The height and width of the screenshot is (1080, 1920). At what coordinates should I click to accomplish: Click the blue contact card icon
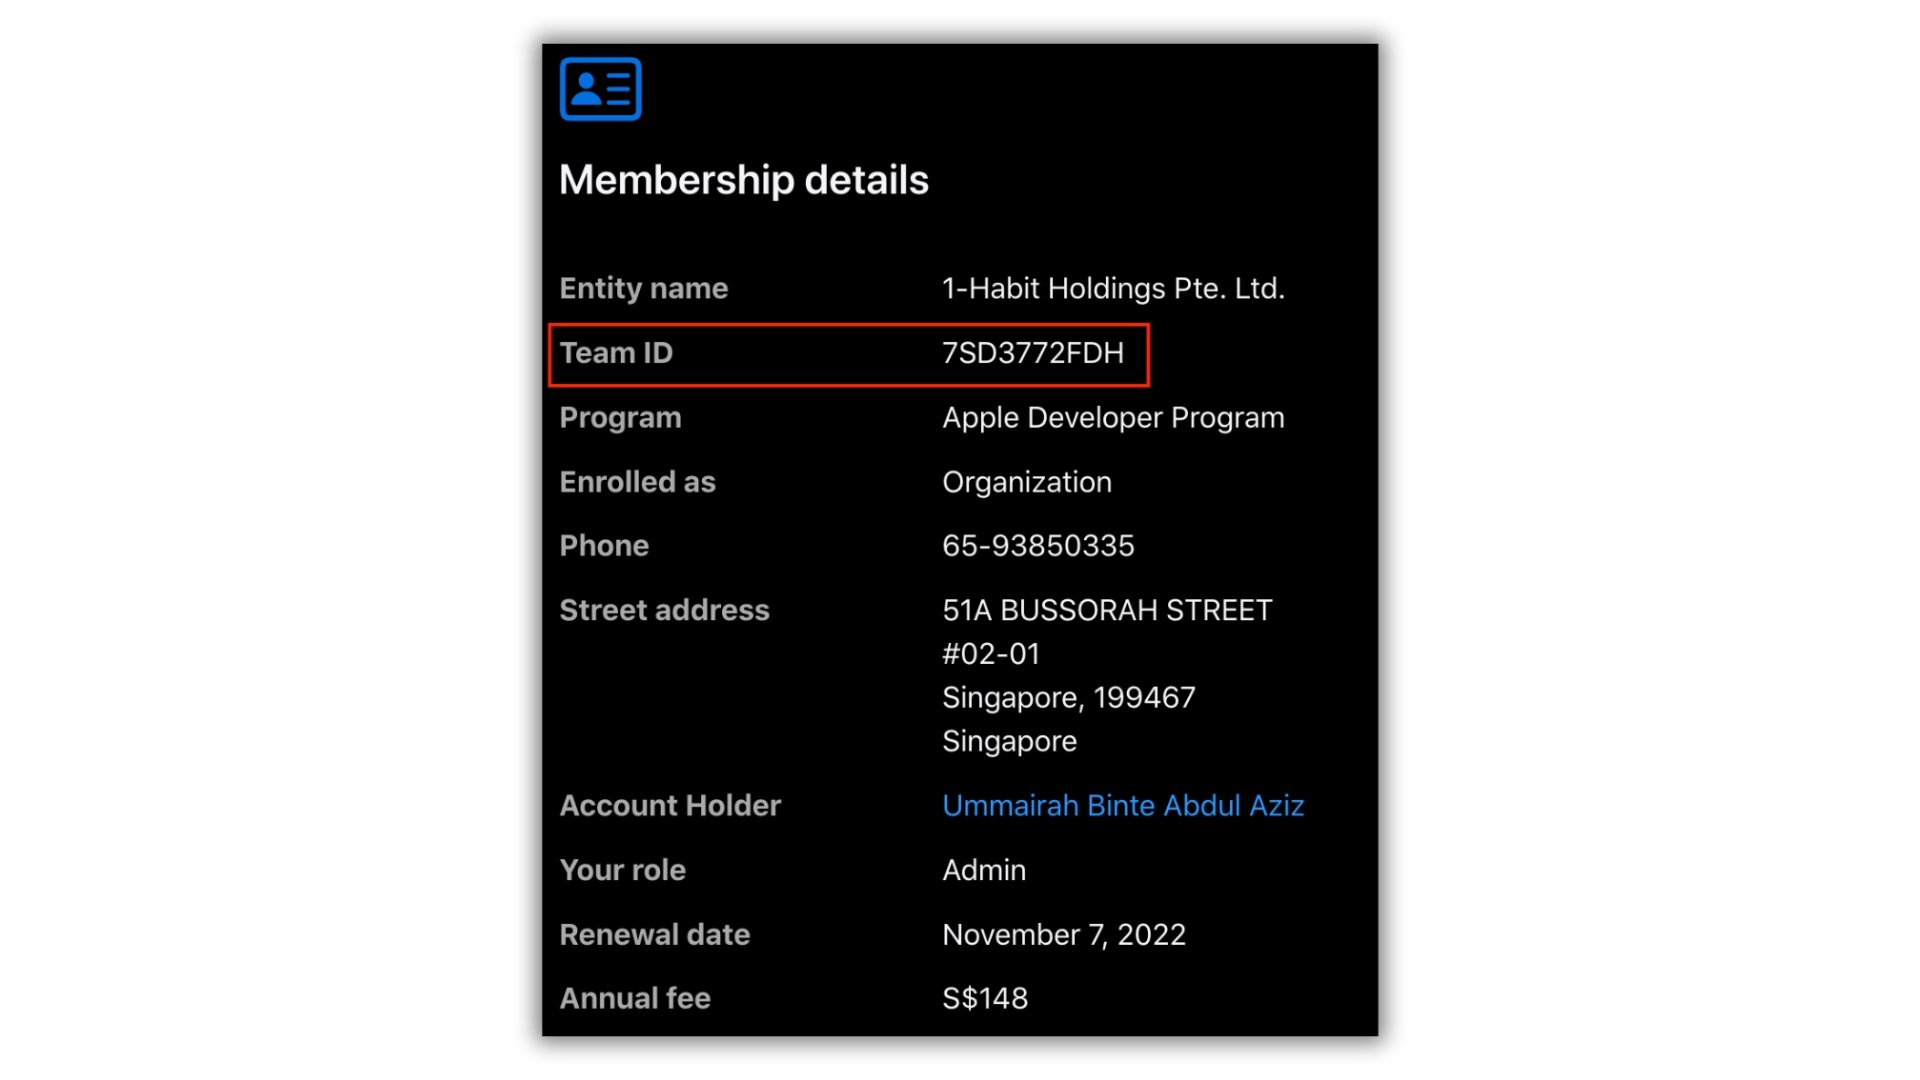click(x=598, y=88)
